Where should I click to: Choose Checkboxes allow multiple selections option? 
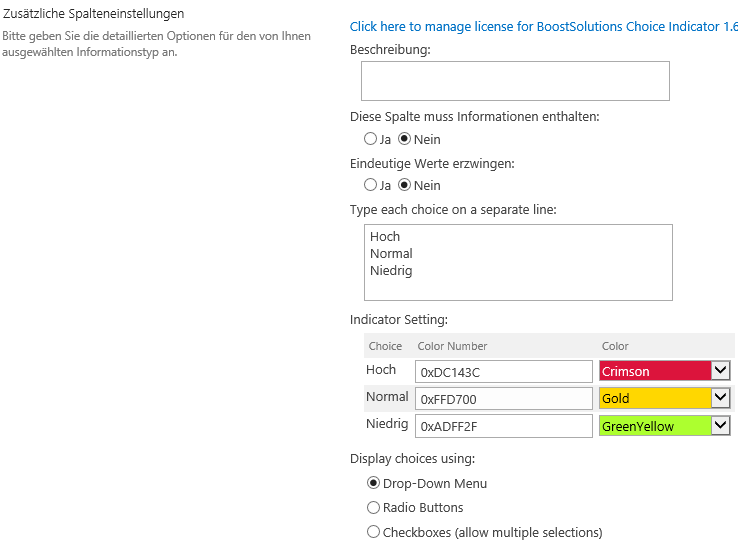373,532
